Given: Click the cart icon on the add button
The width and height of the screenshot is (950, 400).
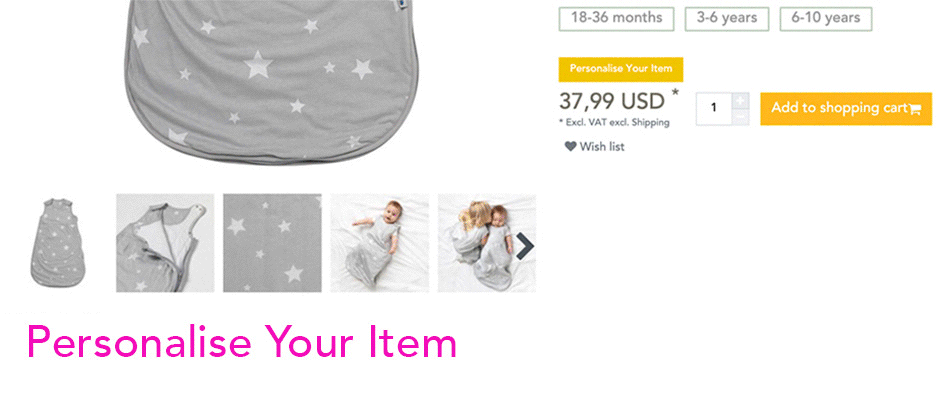Looking at the screenshot, I should (915, 110).
